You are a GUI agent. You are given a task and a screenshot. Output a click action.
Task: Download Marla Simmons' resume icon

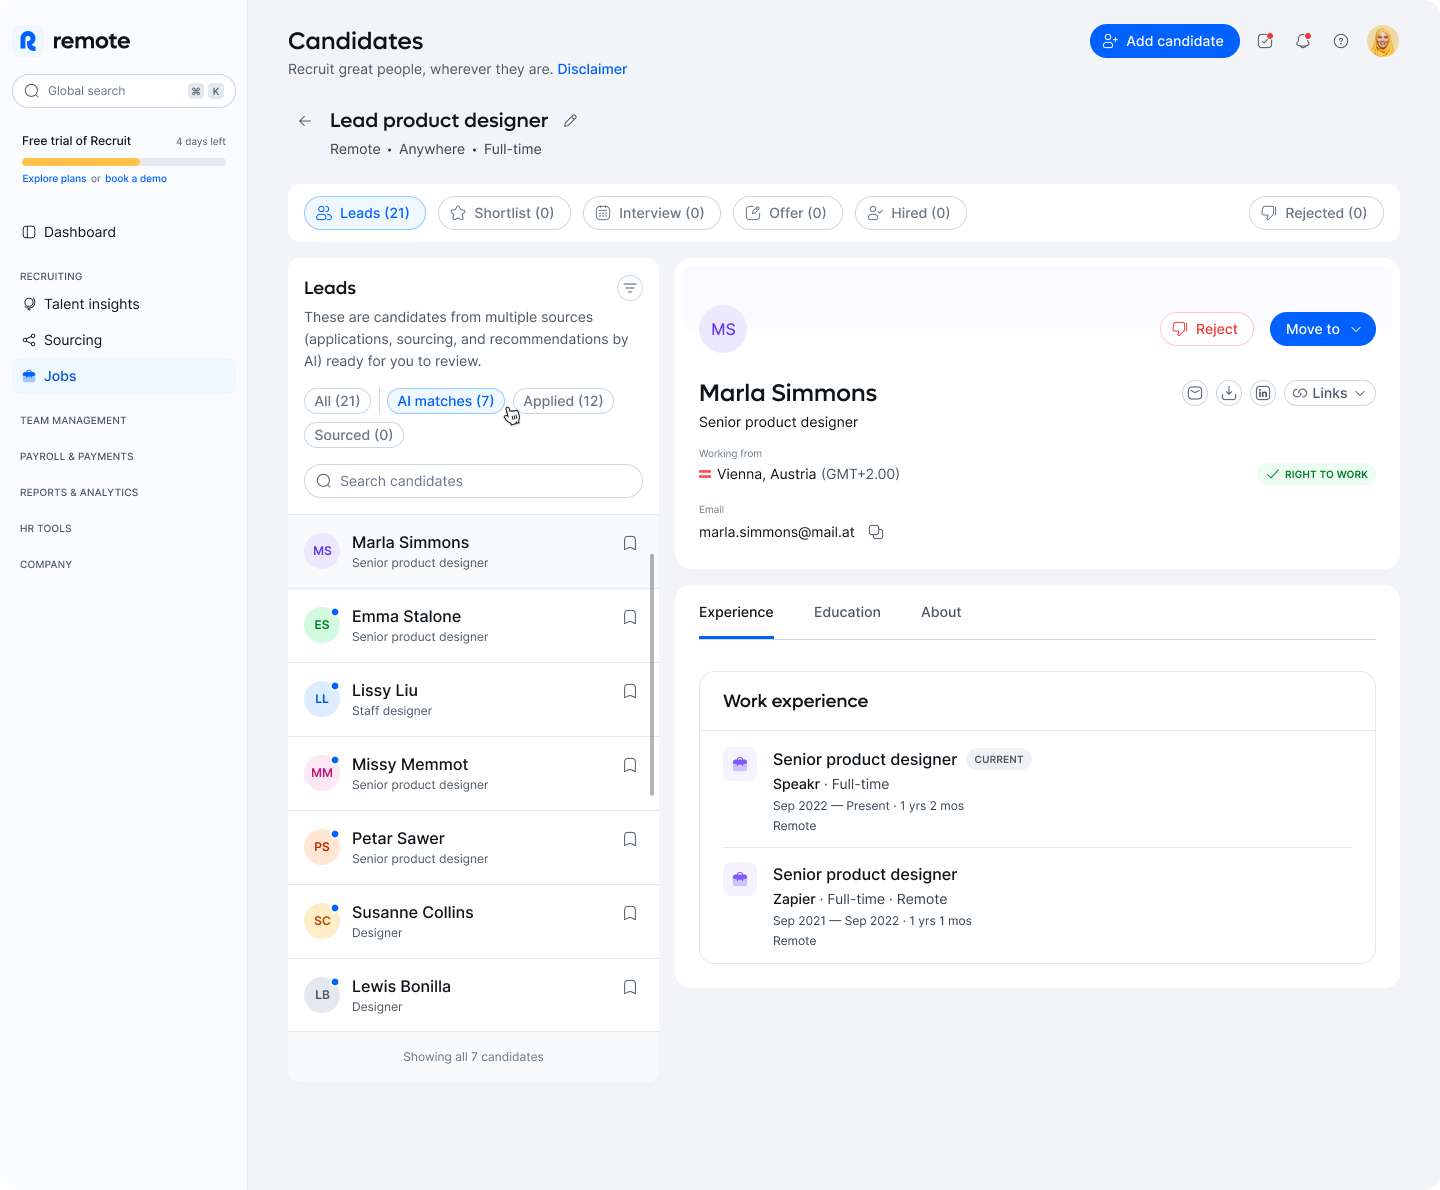tap(1229, 393)
